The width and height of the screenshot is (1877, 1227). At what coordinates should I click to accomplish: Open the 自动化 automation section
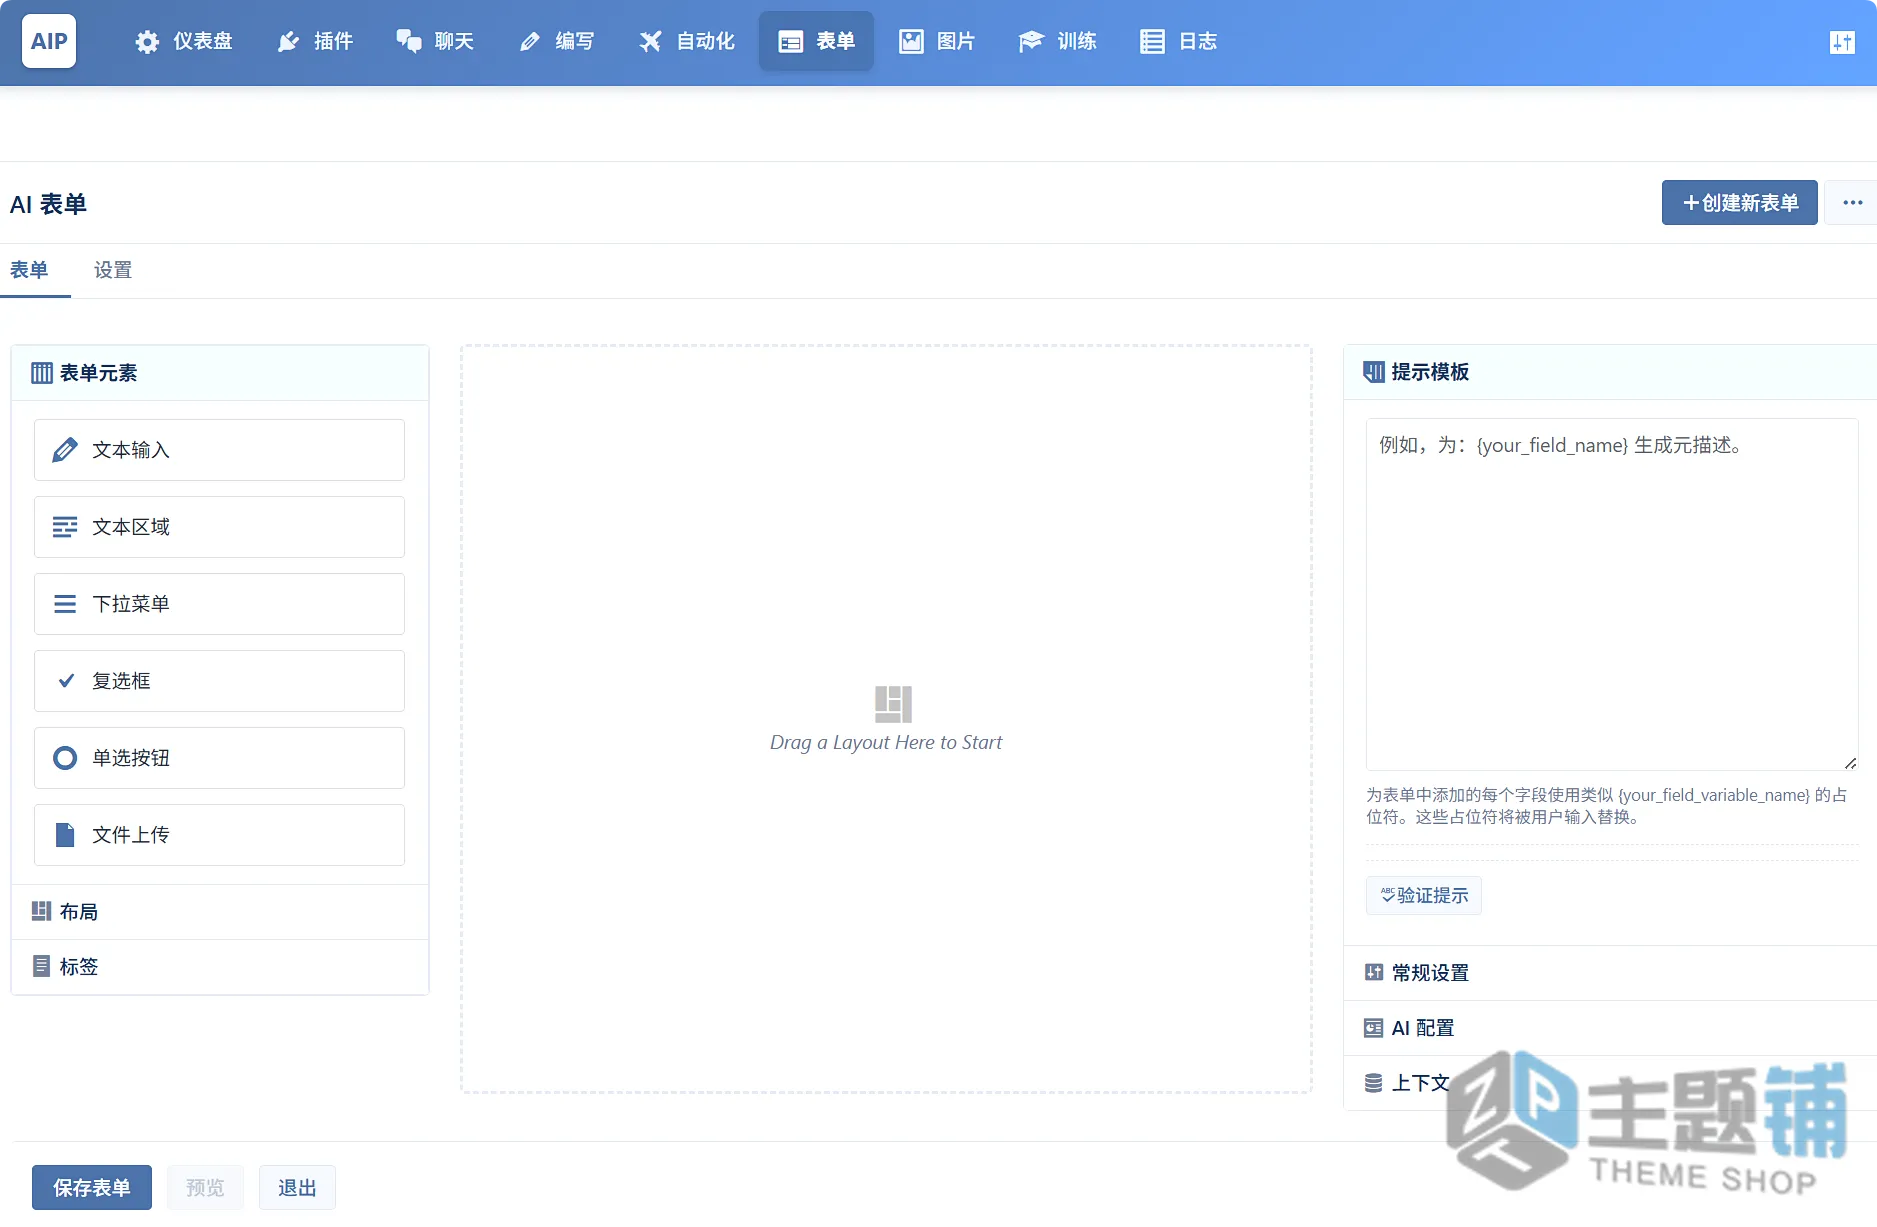coord(687,41)
